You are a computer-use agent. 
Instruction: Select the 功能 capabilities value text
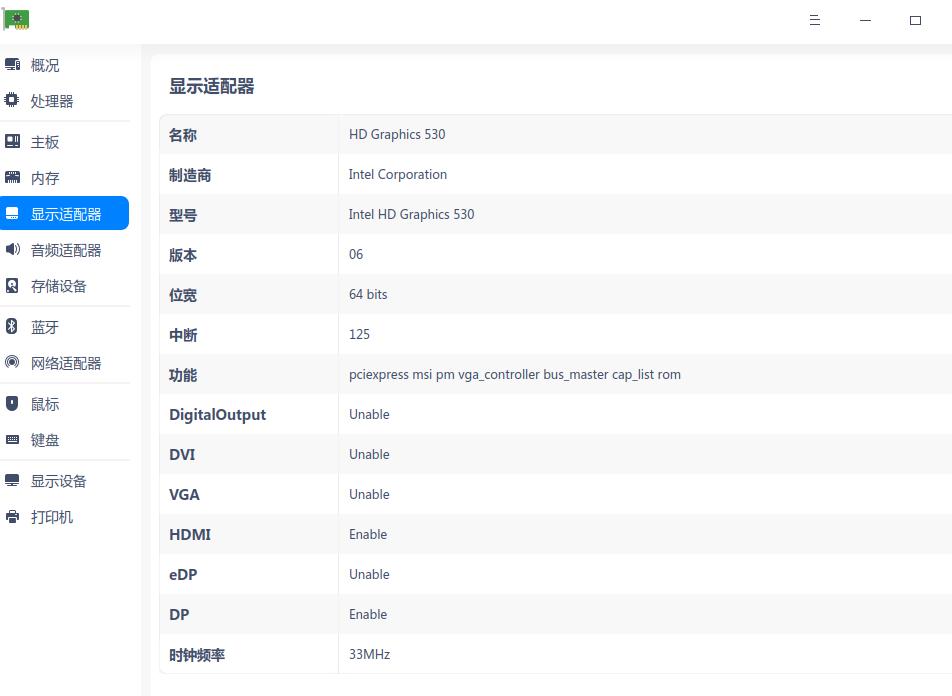(x=514, y=374)
